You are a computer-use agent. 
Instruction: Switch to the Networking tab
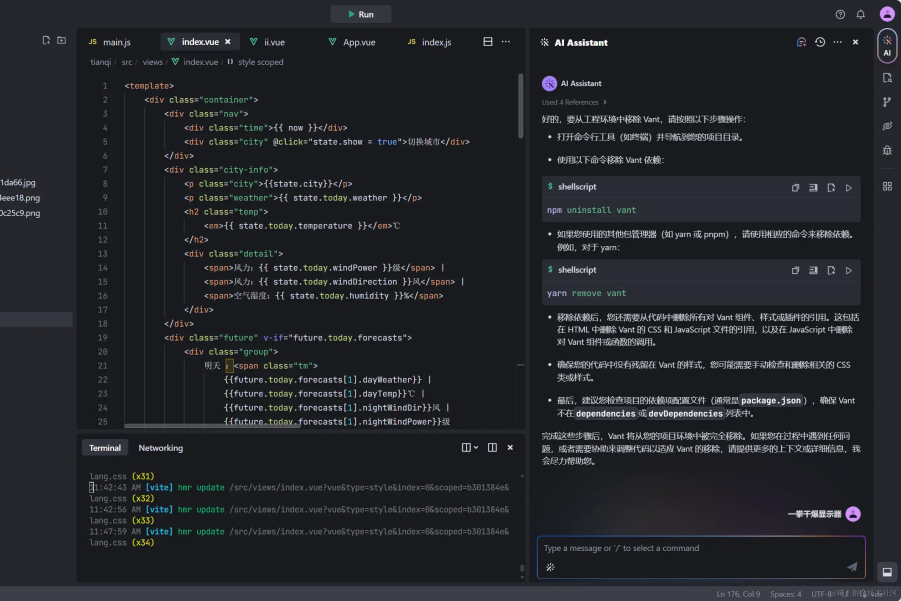coord(160,448)
